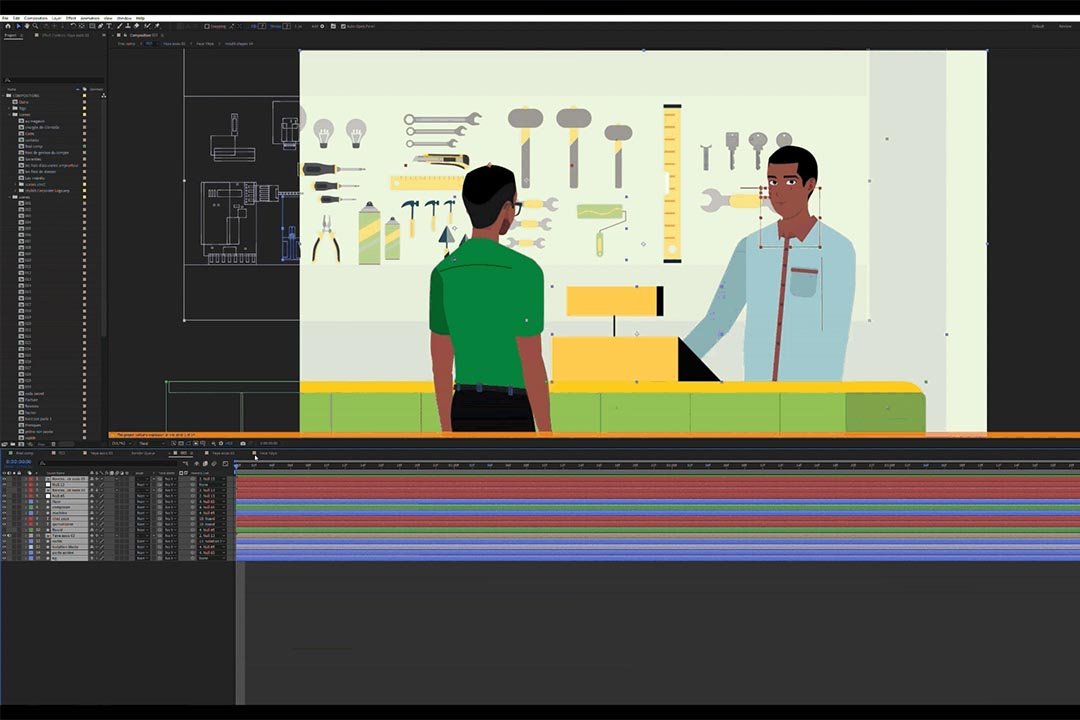Select the Hand tool

pos(27,26)
